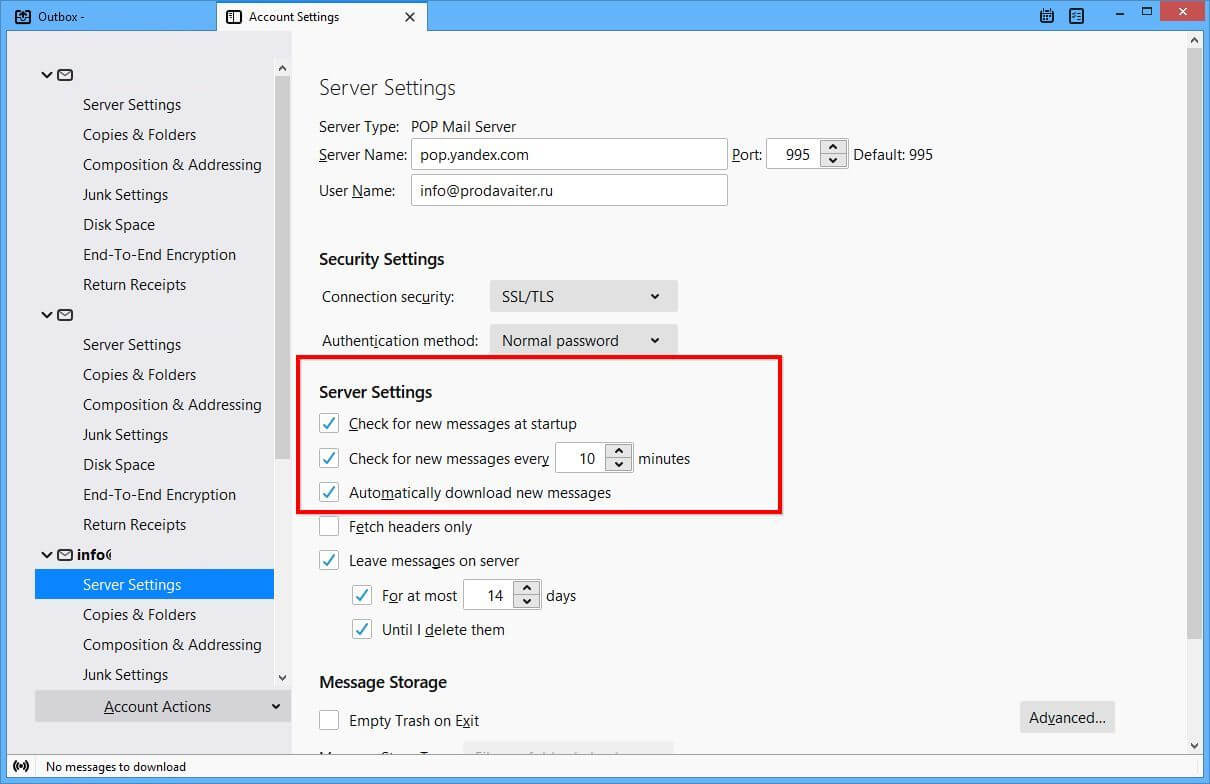Open the Account Actions dropdown
The image size is (1210, 784).
pyautogui.click(x=163, y=706)
